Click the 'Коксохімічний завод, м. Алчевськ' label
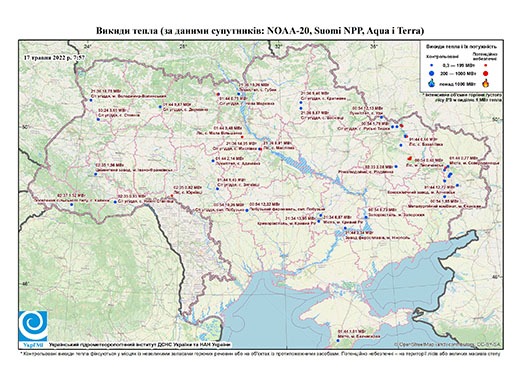The image size is (520, 368). tap(421, 192)
